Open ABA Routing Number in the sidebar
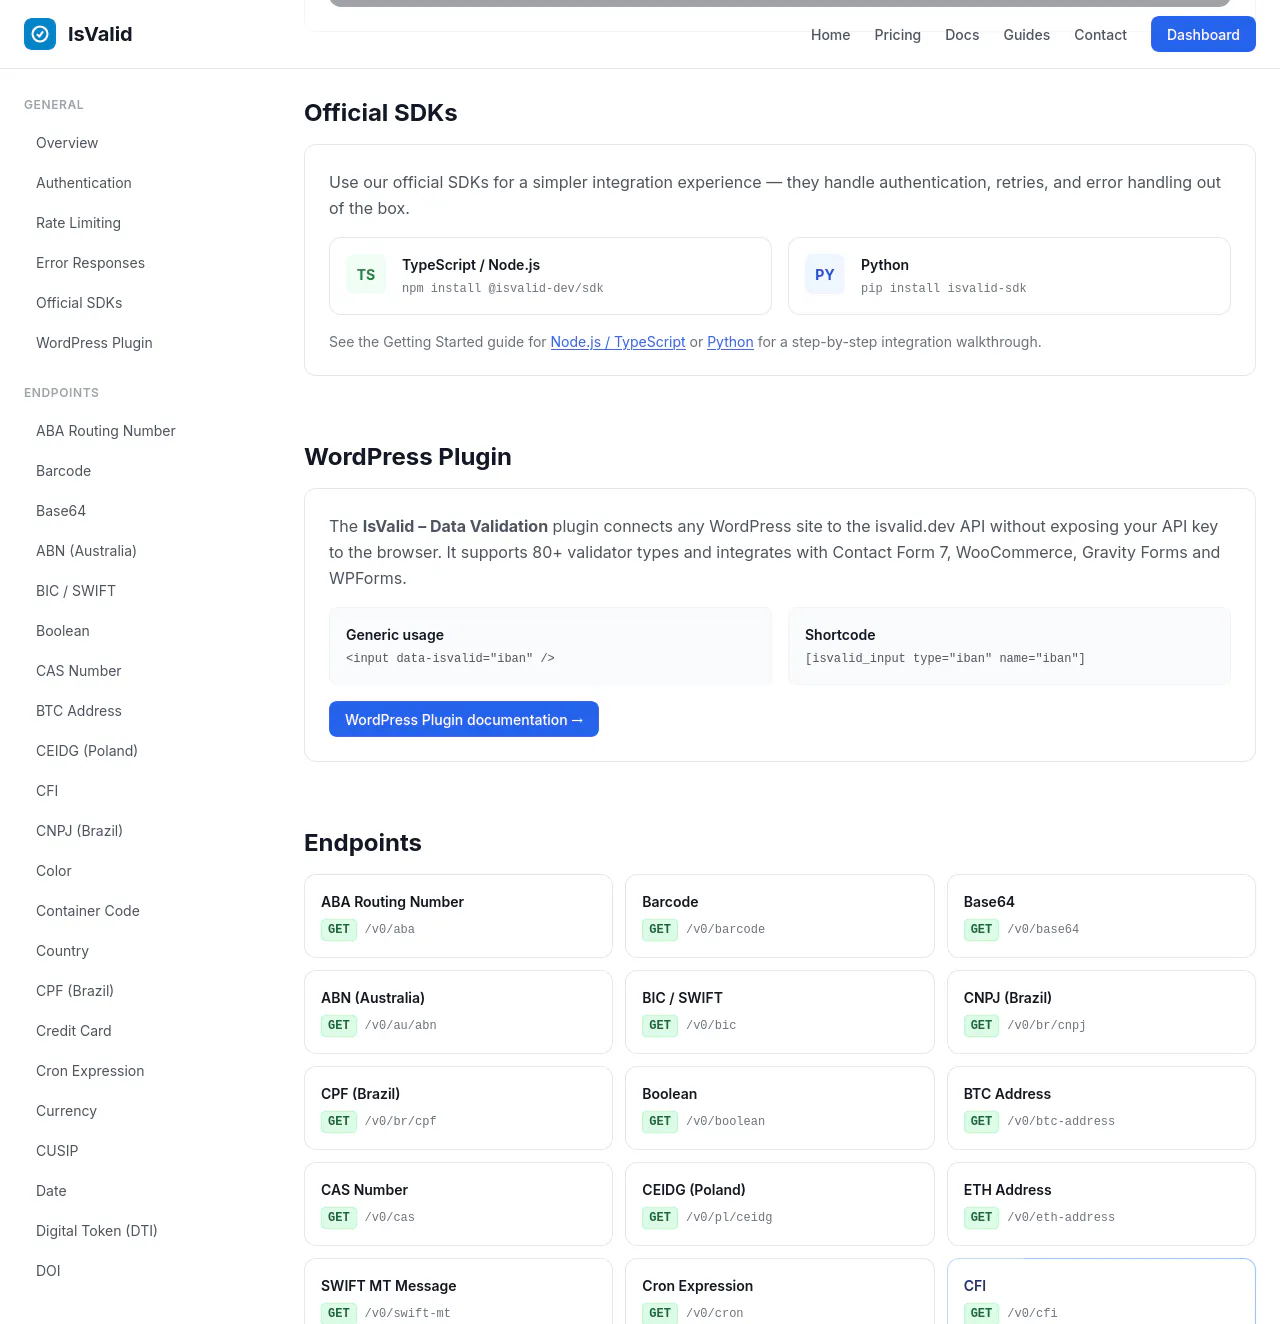The image size is (1280, 1324). click(106, 431)
